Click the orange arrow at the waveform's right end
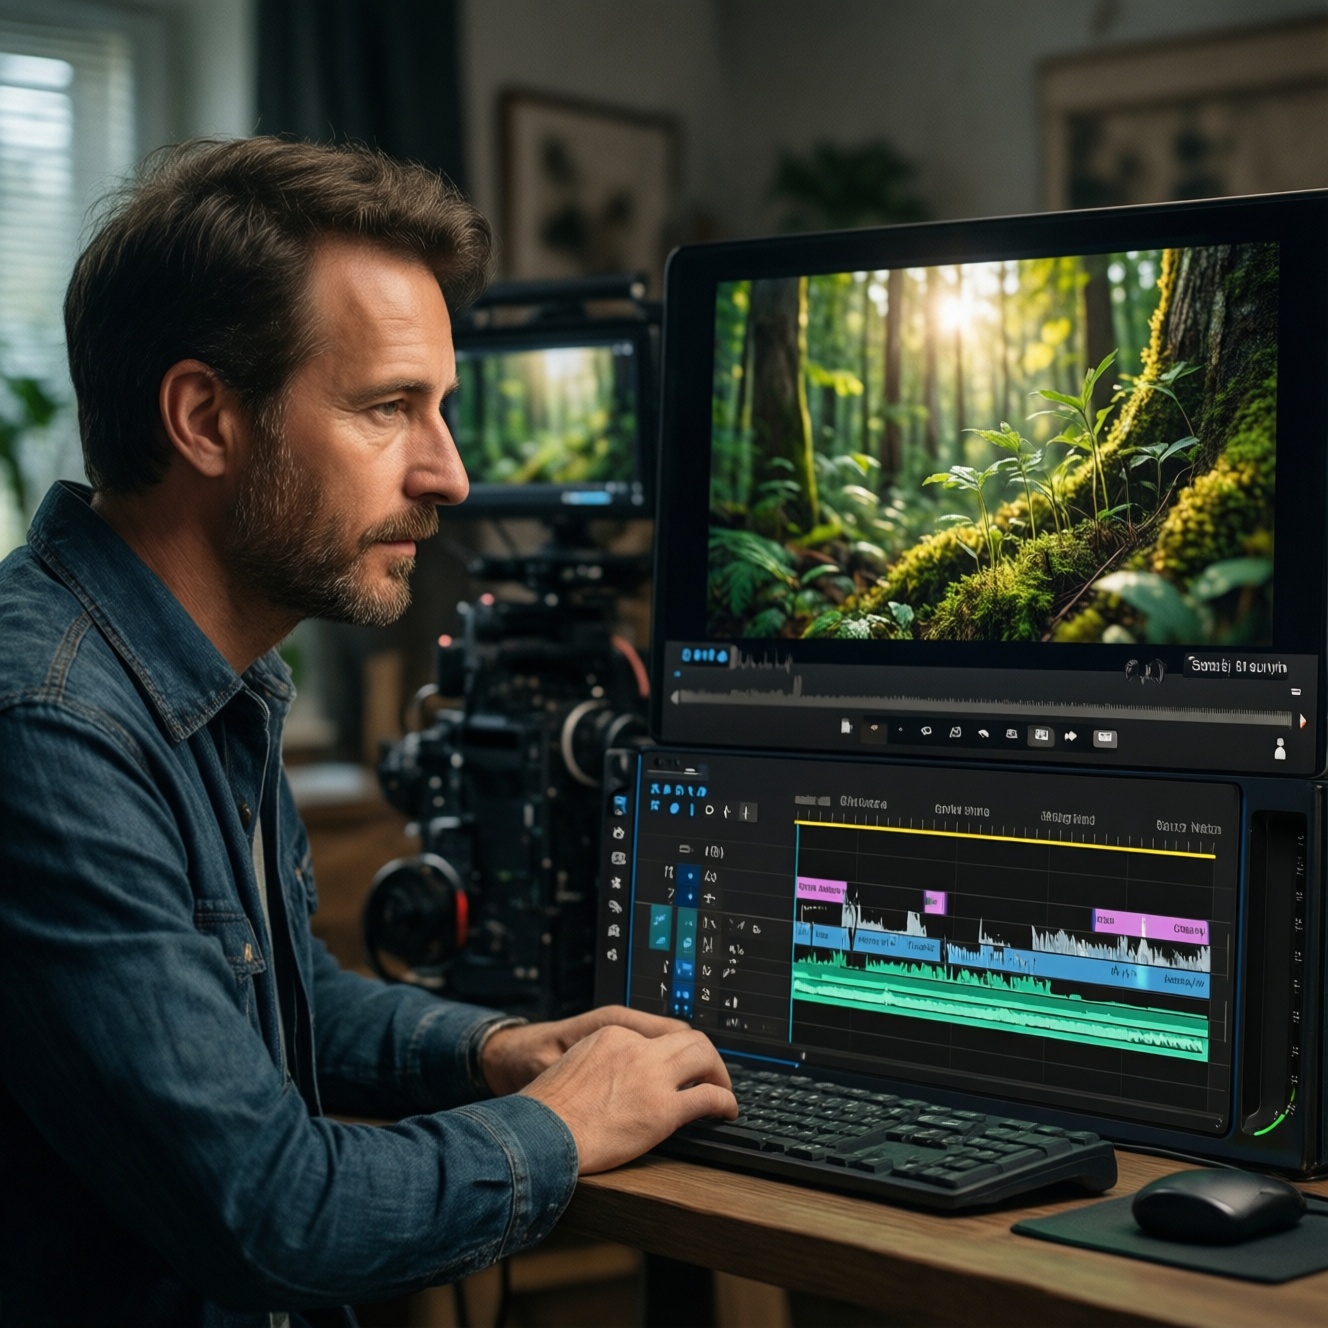This screenshot has width=1328, height=1328. pos(1302,720)
